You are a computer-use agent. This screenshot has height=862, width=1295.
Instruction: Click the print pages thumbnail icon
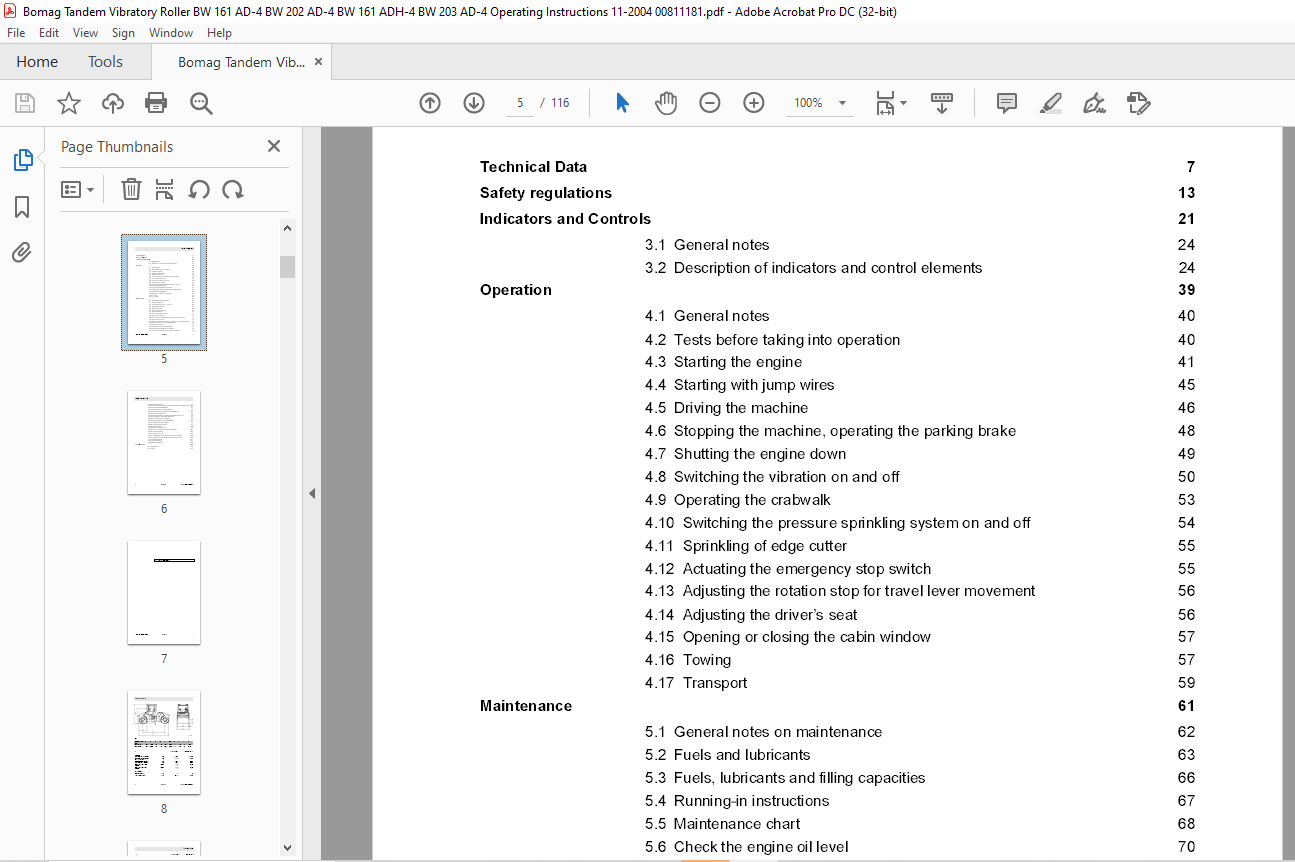tap(165, 189)
